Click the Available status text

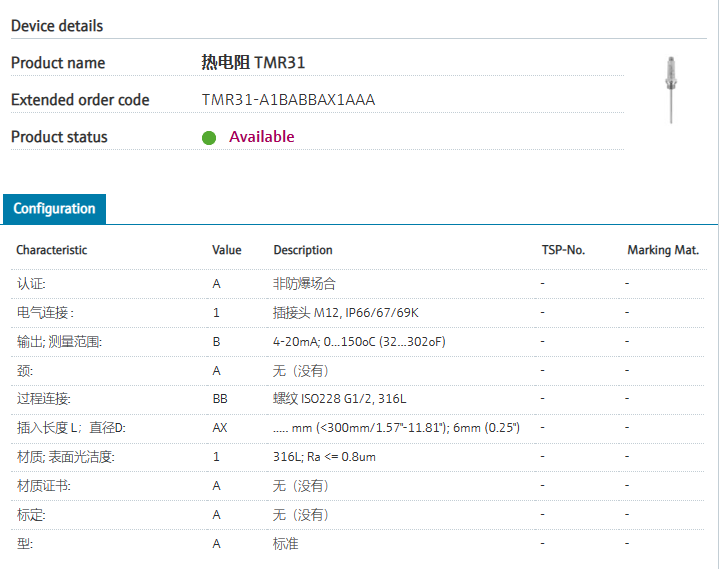pos(262,137)
